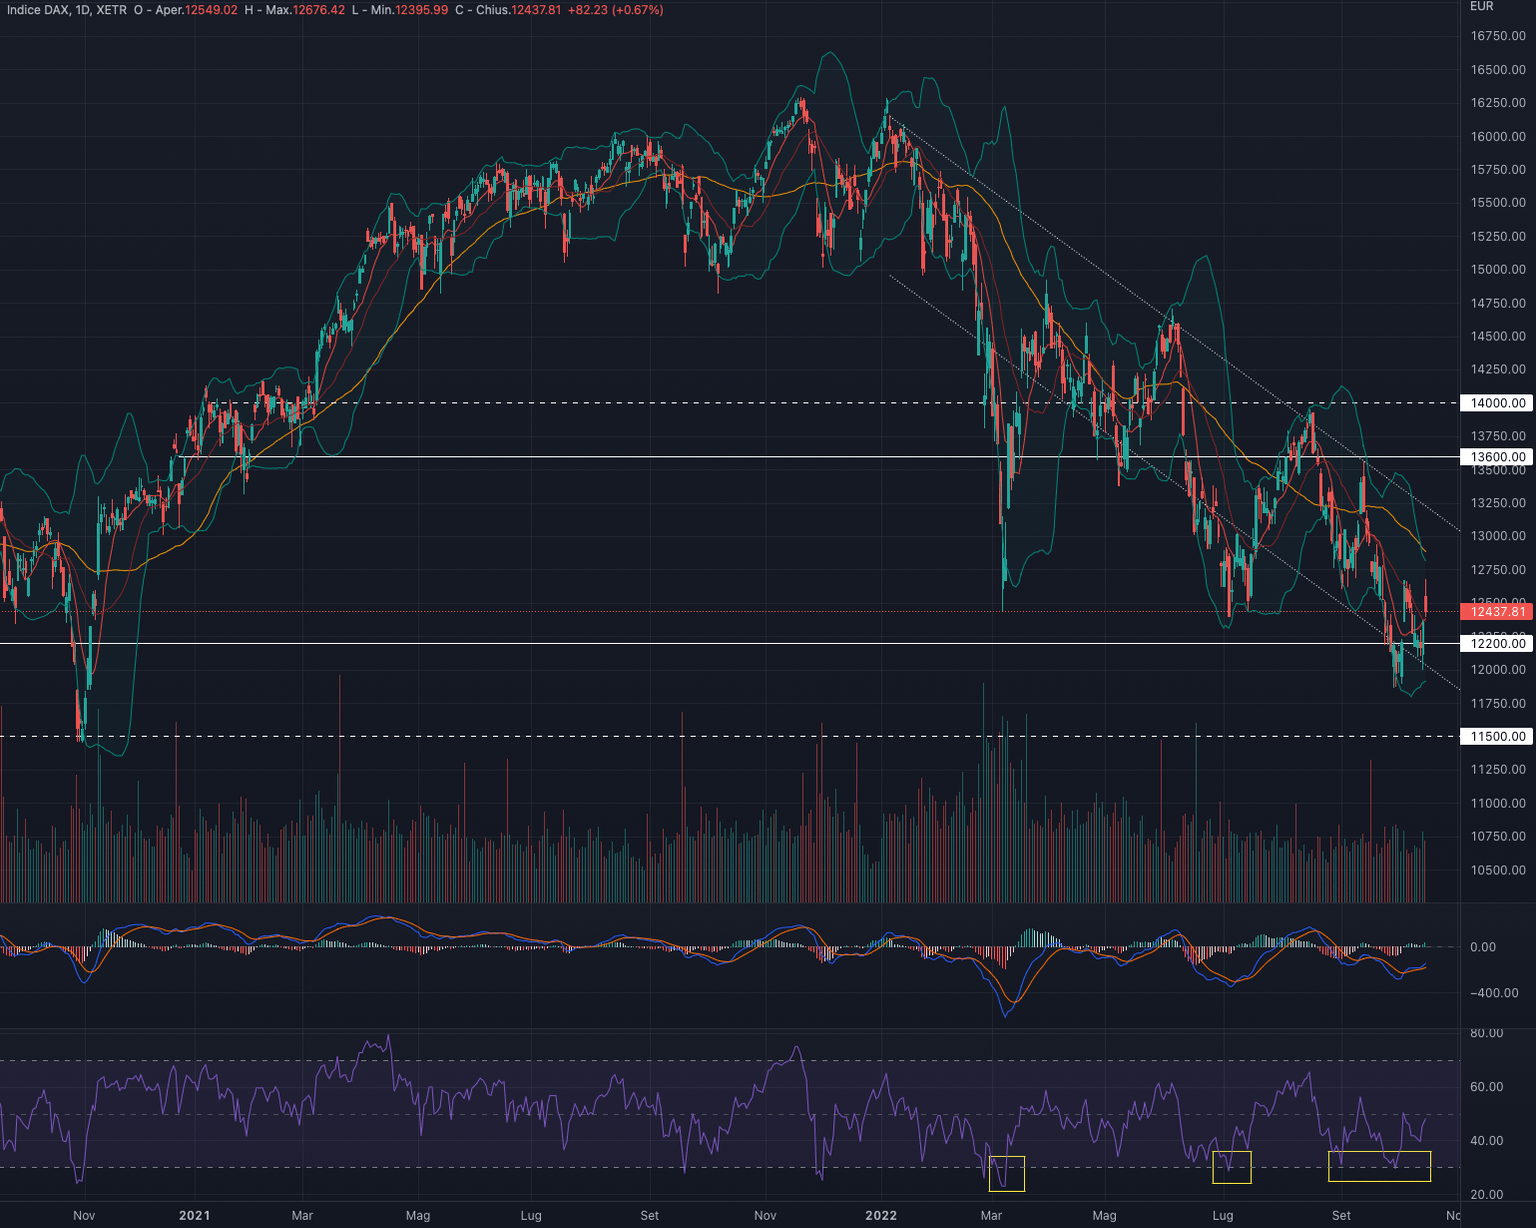Click the 2022 label on time axis
The height and width of the screenshot is (1228, 1536).
881,1216
